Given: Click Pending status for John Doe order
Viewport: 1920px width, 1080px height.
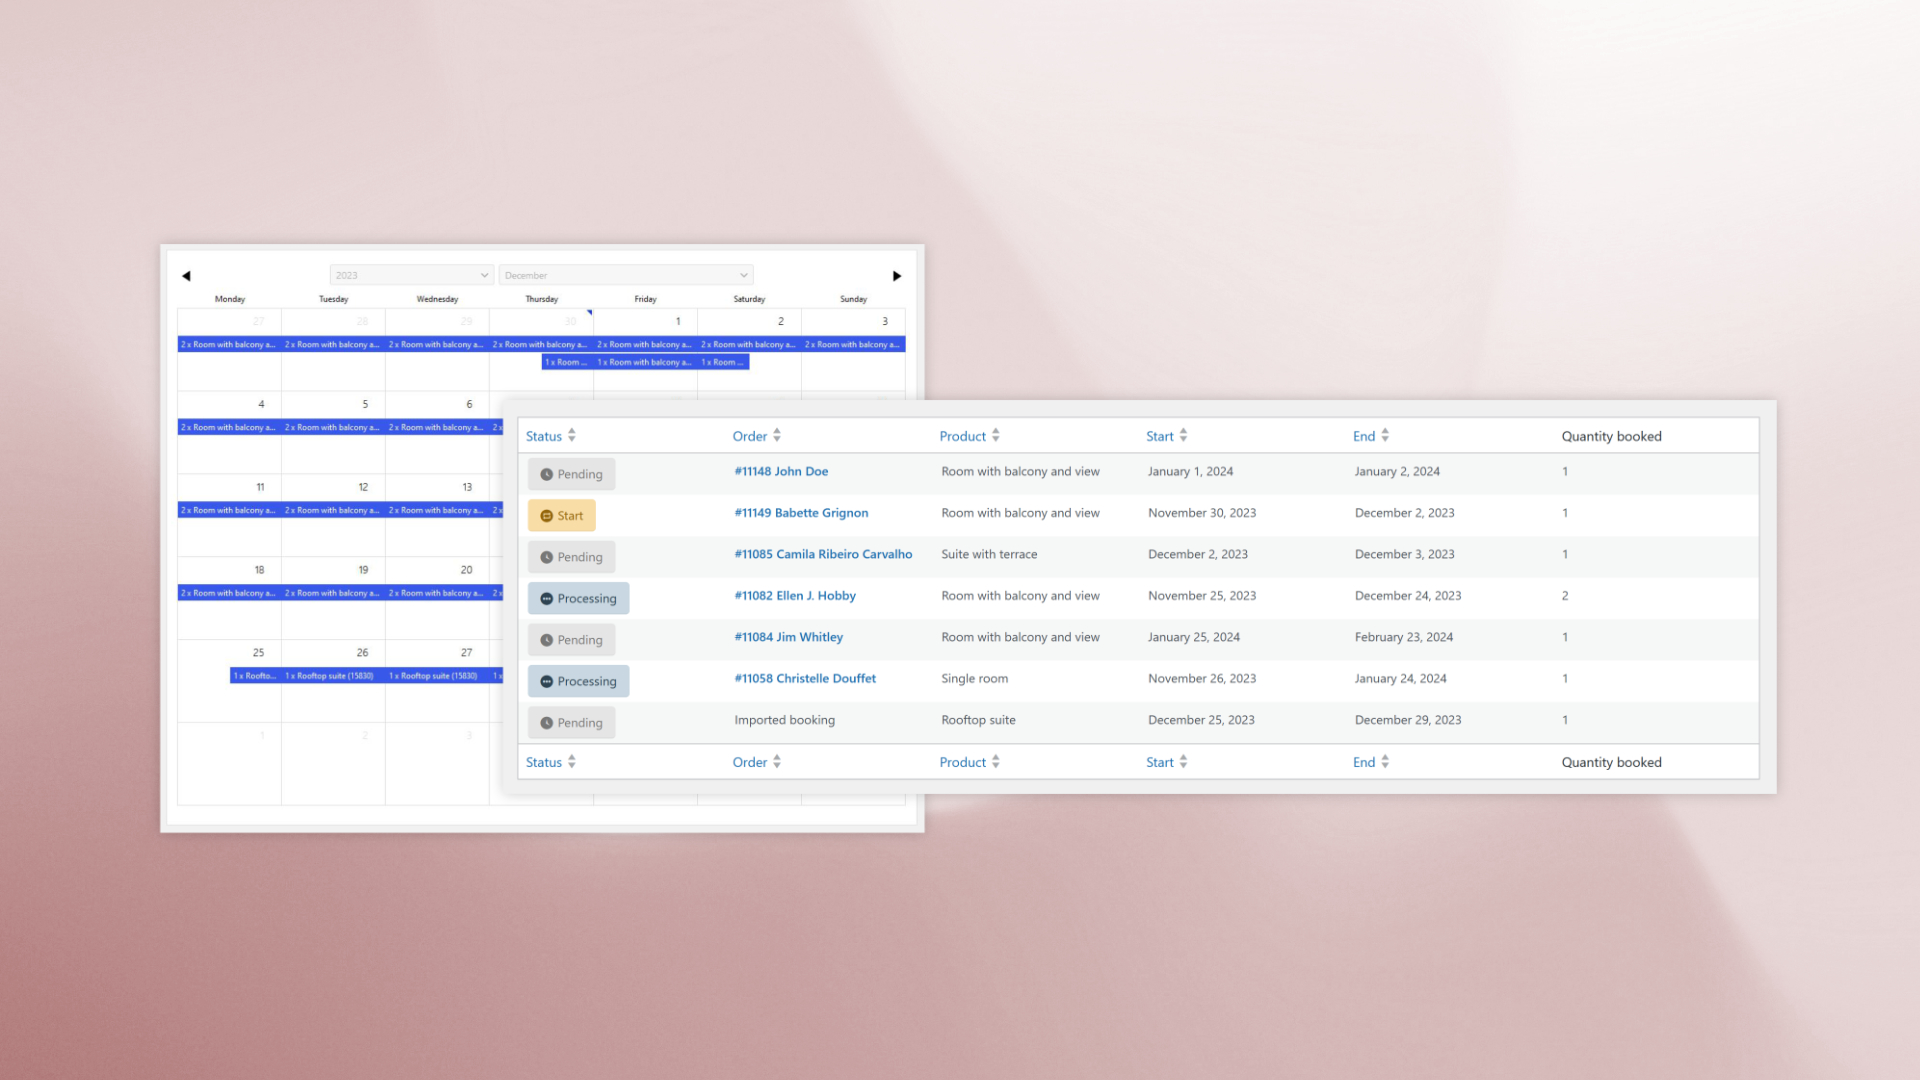Looking at the screenshot, I should (571, 474).
